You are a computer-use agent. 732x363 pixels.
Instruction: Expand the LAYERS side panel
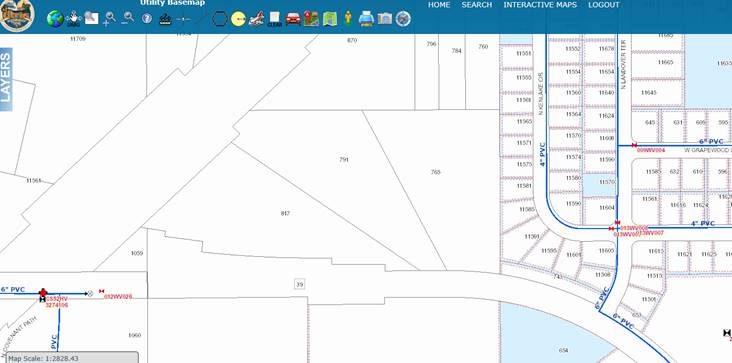(6, 79)
